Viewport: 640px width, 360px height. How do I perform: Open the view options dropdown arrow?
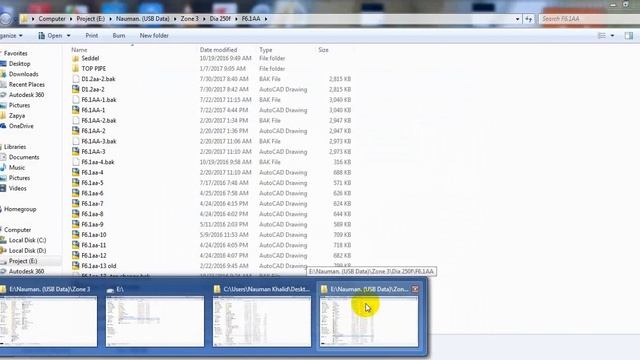(612, 36)
